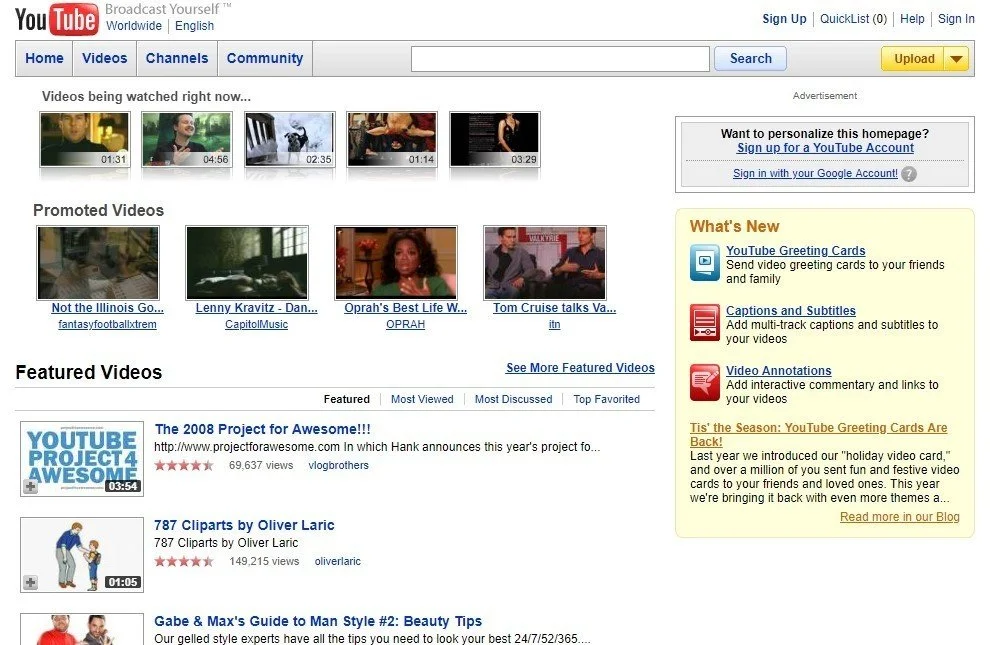Click the Sign Up link
This screenshot has height=645, width=990.
pyautogui.click(x=784, y=19)
